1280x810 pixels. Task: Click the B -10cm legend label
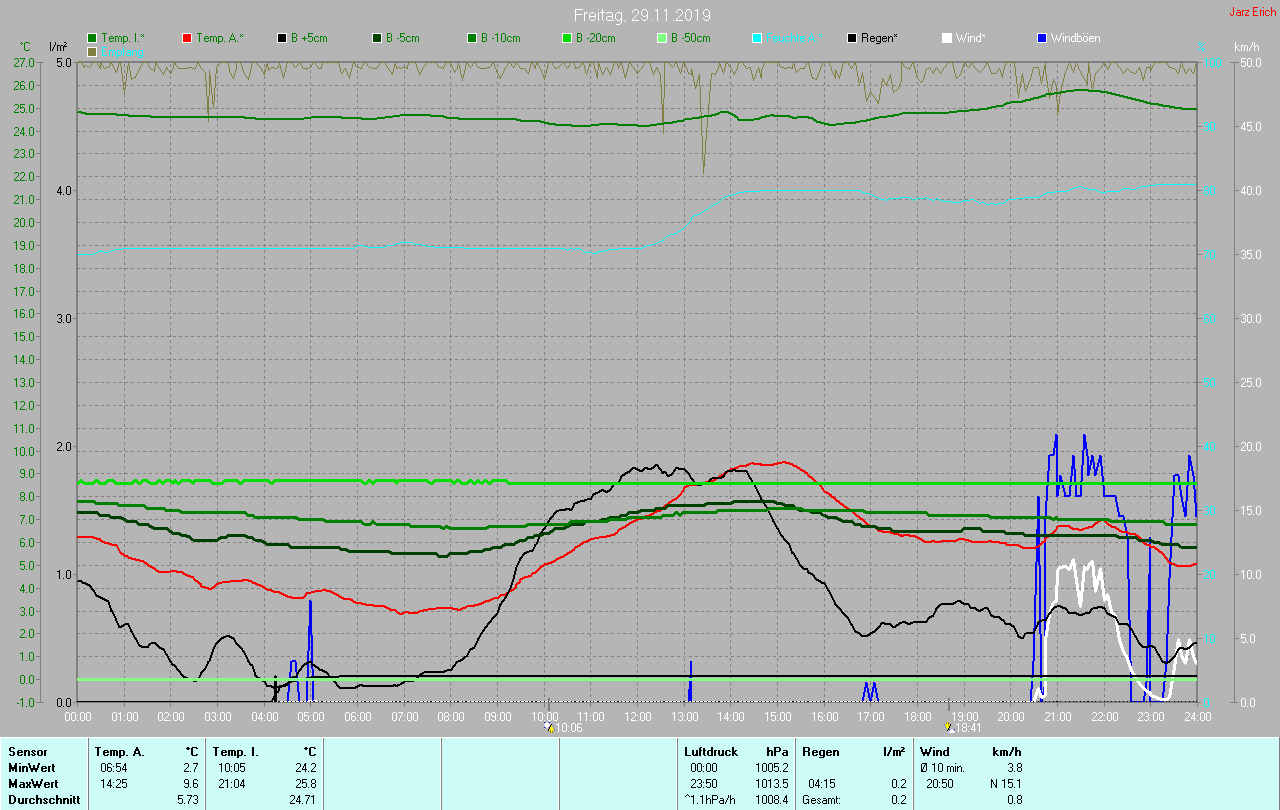click(500, 38)
